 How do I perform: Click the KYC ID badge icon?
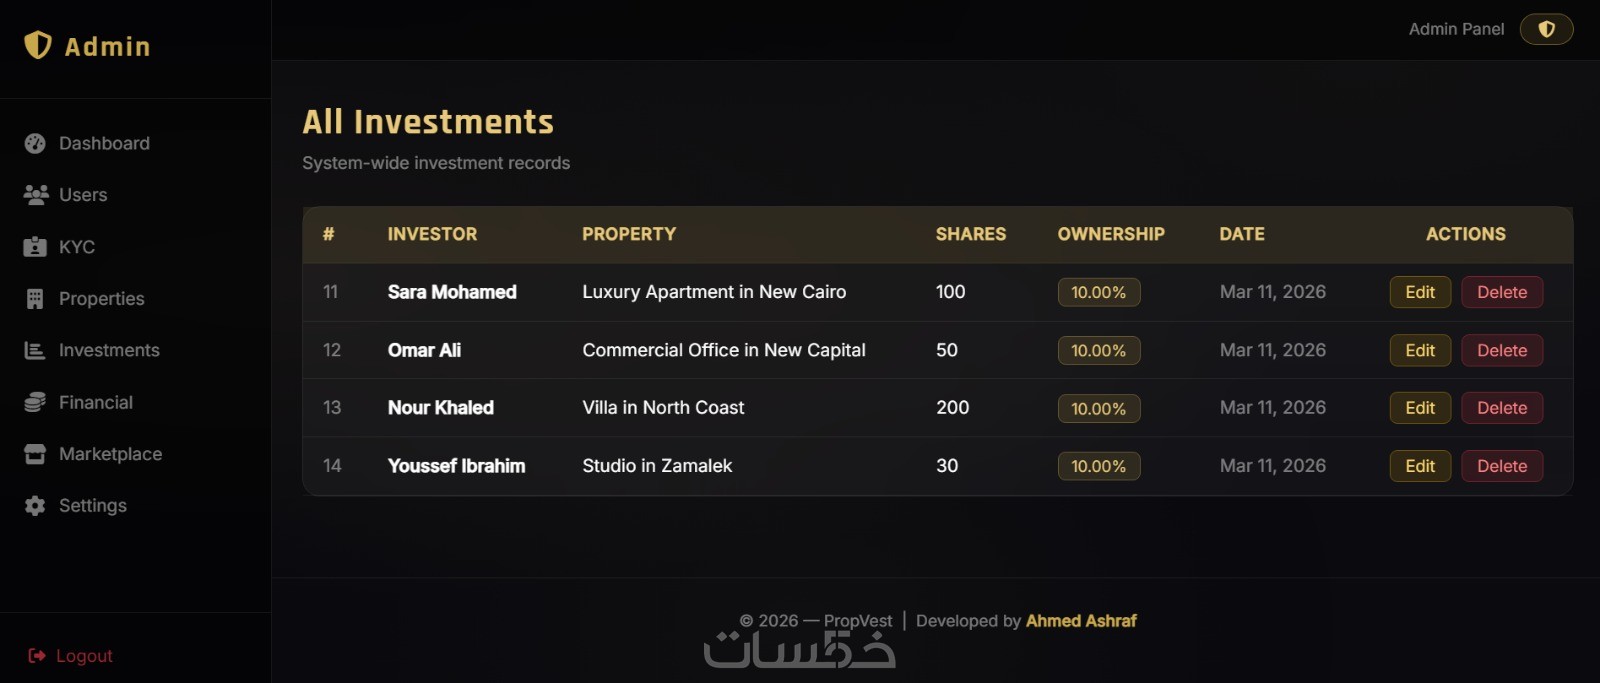(35, 247)
